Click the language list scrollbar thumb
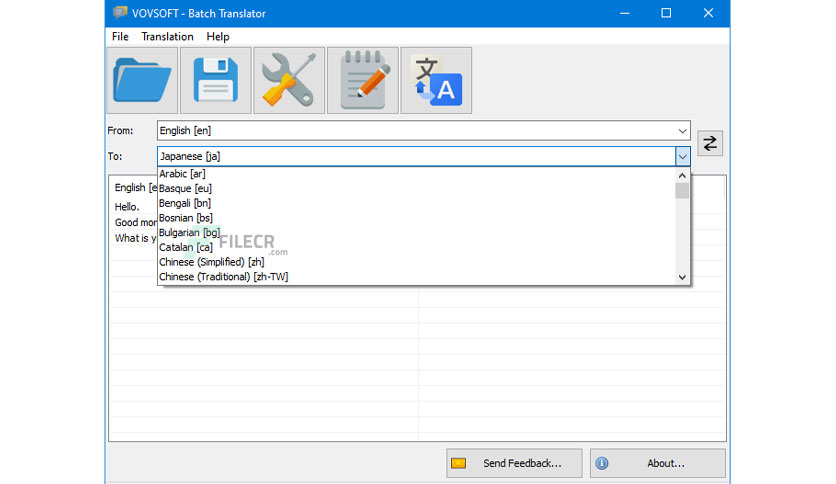 pos(682,191)
